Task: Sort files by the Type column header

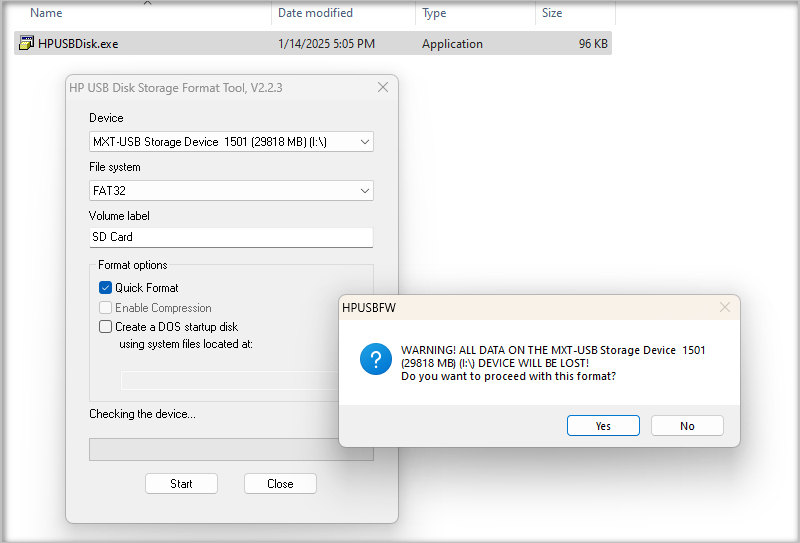Action: coord(434,13)
